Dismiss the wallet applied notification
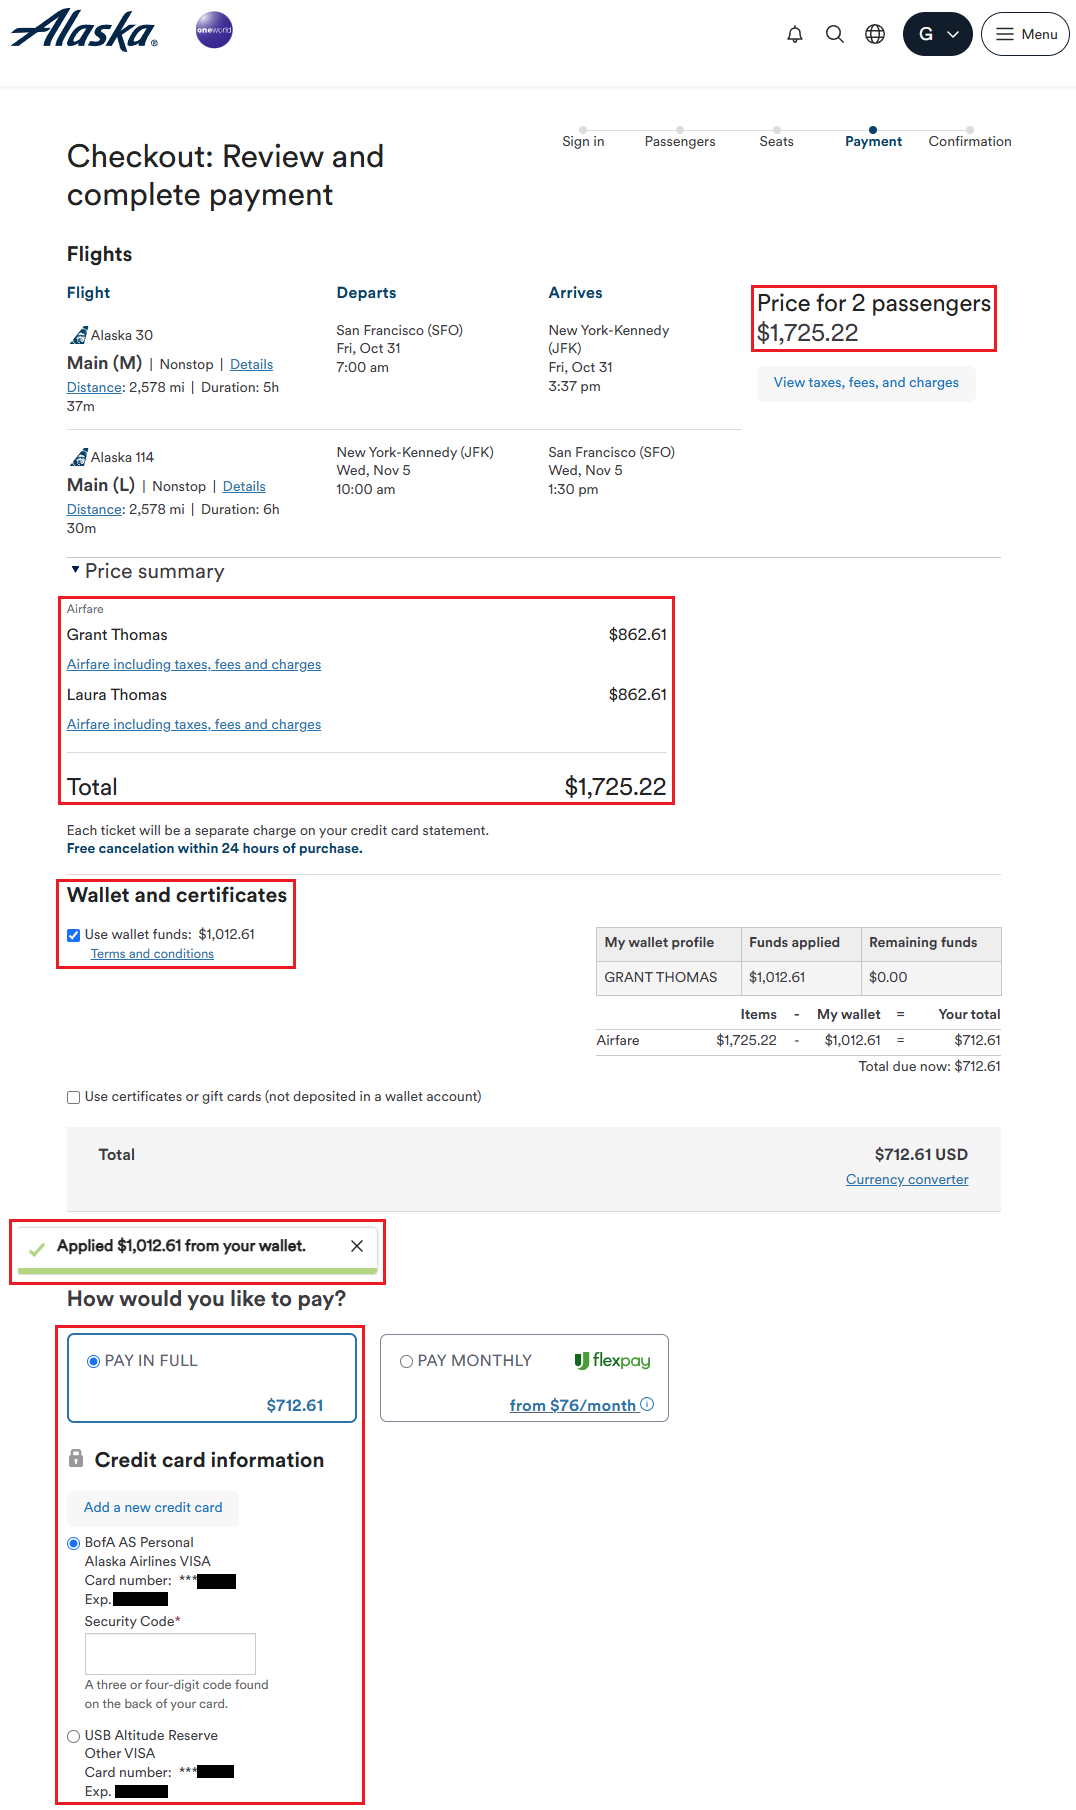The height and width of the screenshot is (1810, 1076). [x=357, y=1246]
